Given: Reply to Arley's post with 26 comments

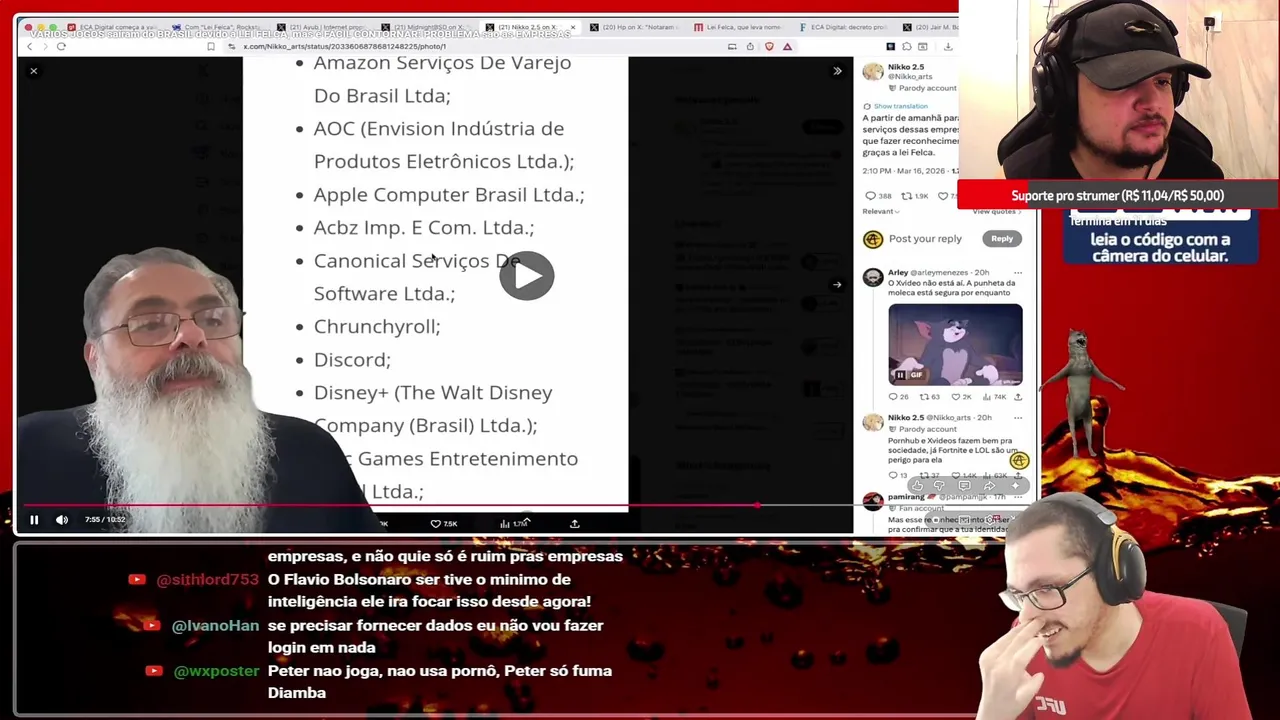Looking at the screenshot, I should (899, 397).
